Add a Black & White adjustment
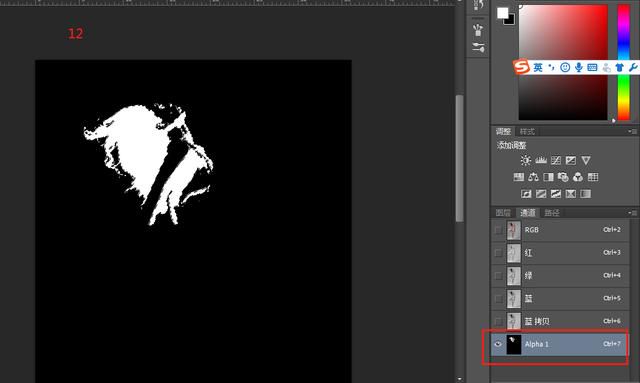The image size is (640, 383). coord(548,177)
